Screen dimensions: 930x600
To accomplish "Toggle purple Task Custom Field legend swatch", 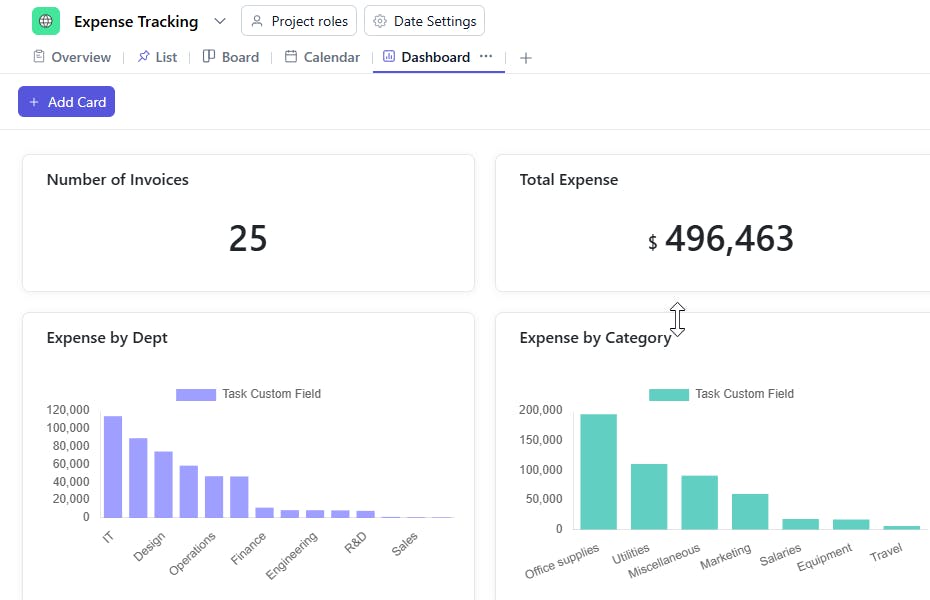I will click(195, 394).
